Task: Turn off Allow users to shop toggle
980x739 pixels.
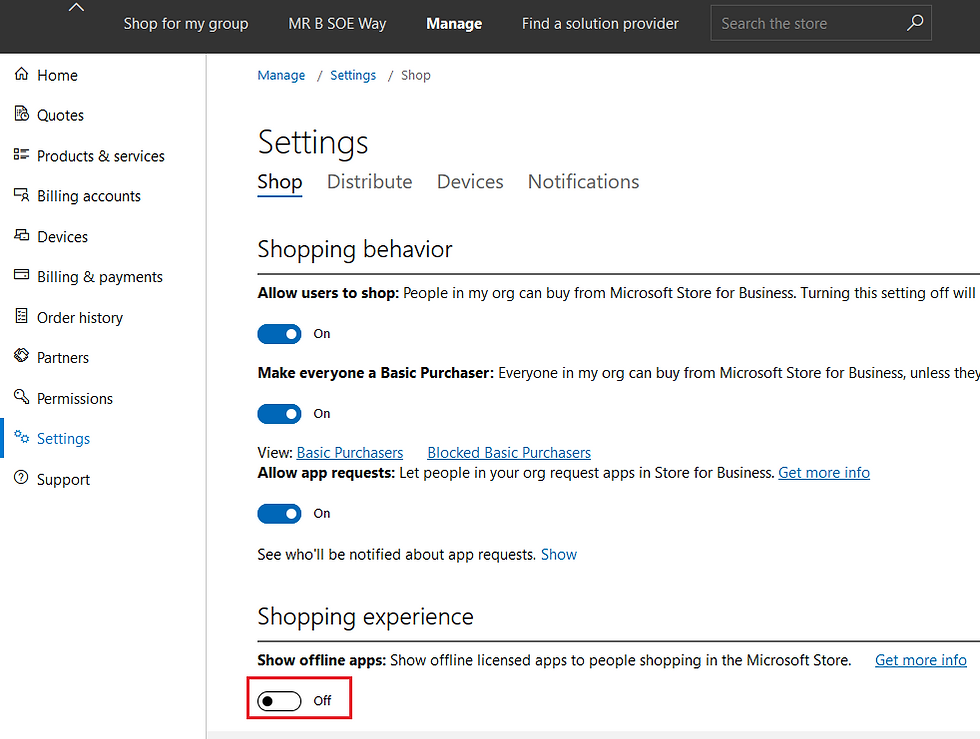Action: click(279, 334)
